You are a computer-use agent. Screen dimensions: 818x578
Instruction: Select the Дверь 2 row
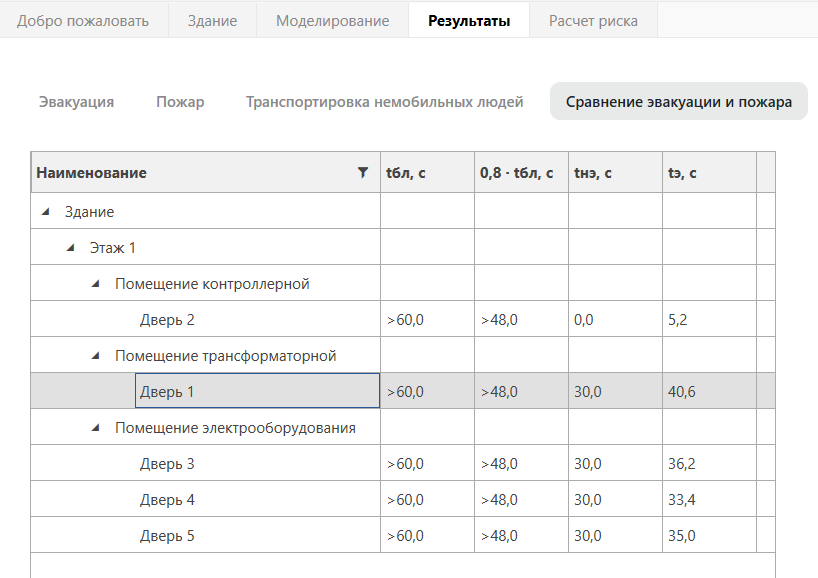click(403, 320)
